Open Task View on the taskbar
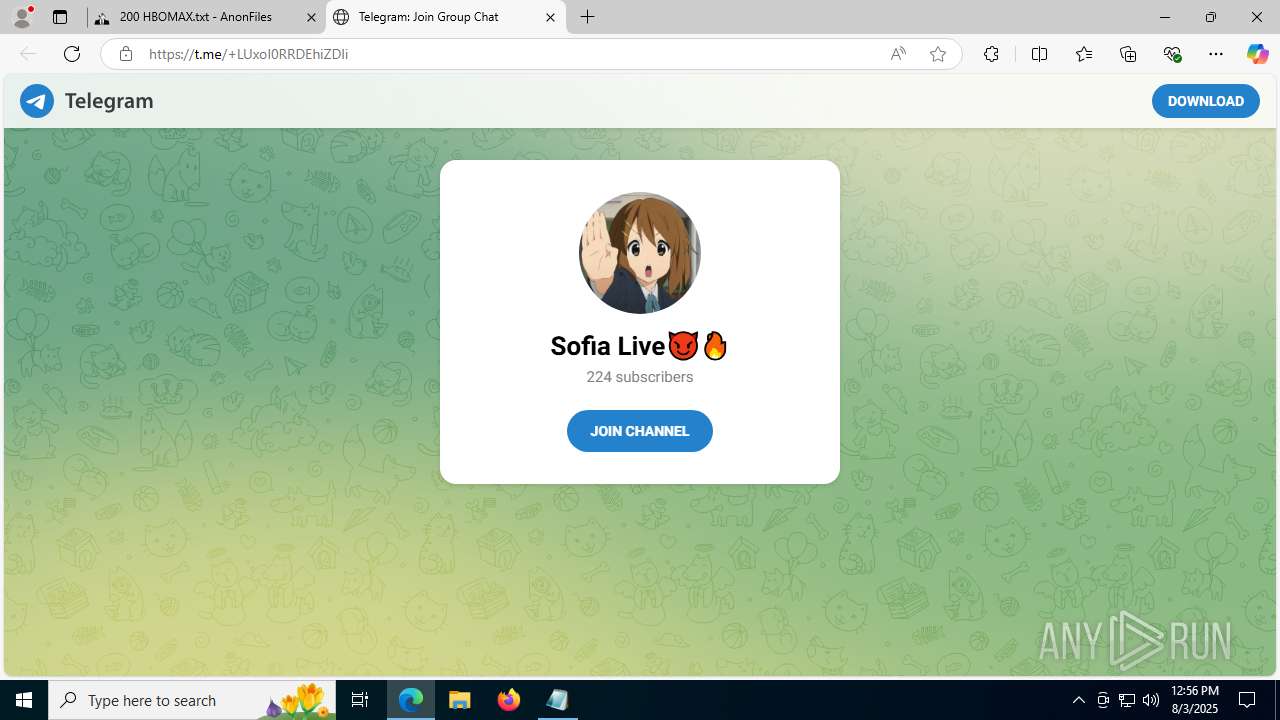The image size is (1280, 720). pyautogui.click(x=360, y=700)
